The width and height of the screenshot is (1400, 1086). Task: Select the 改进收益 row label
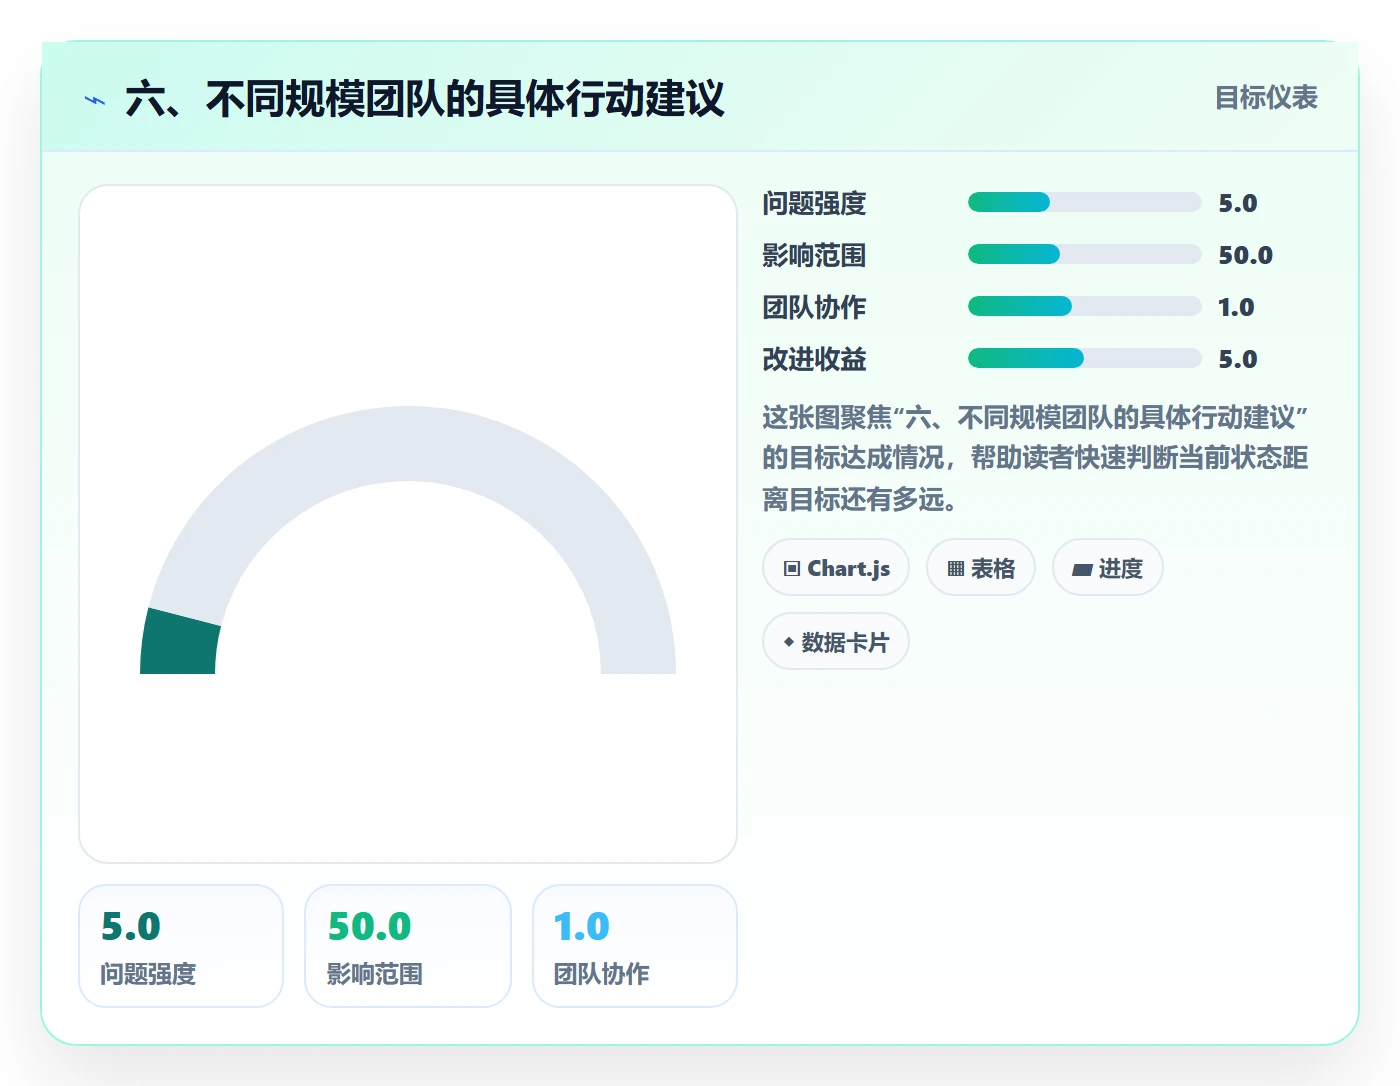point(814,359)
